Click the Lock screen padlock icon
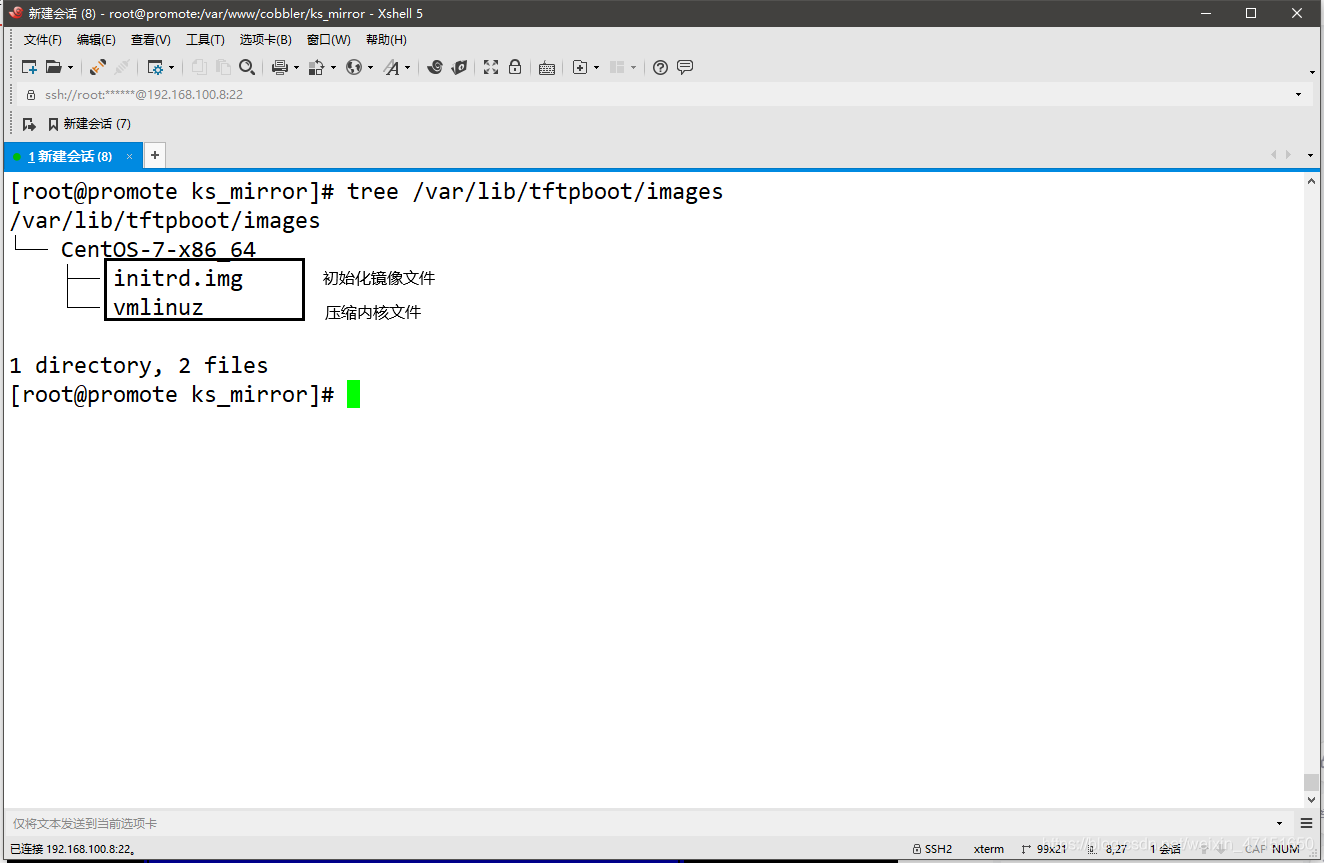Viewport: 1324px width, 863px height. (515, 67)
